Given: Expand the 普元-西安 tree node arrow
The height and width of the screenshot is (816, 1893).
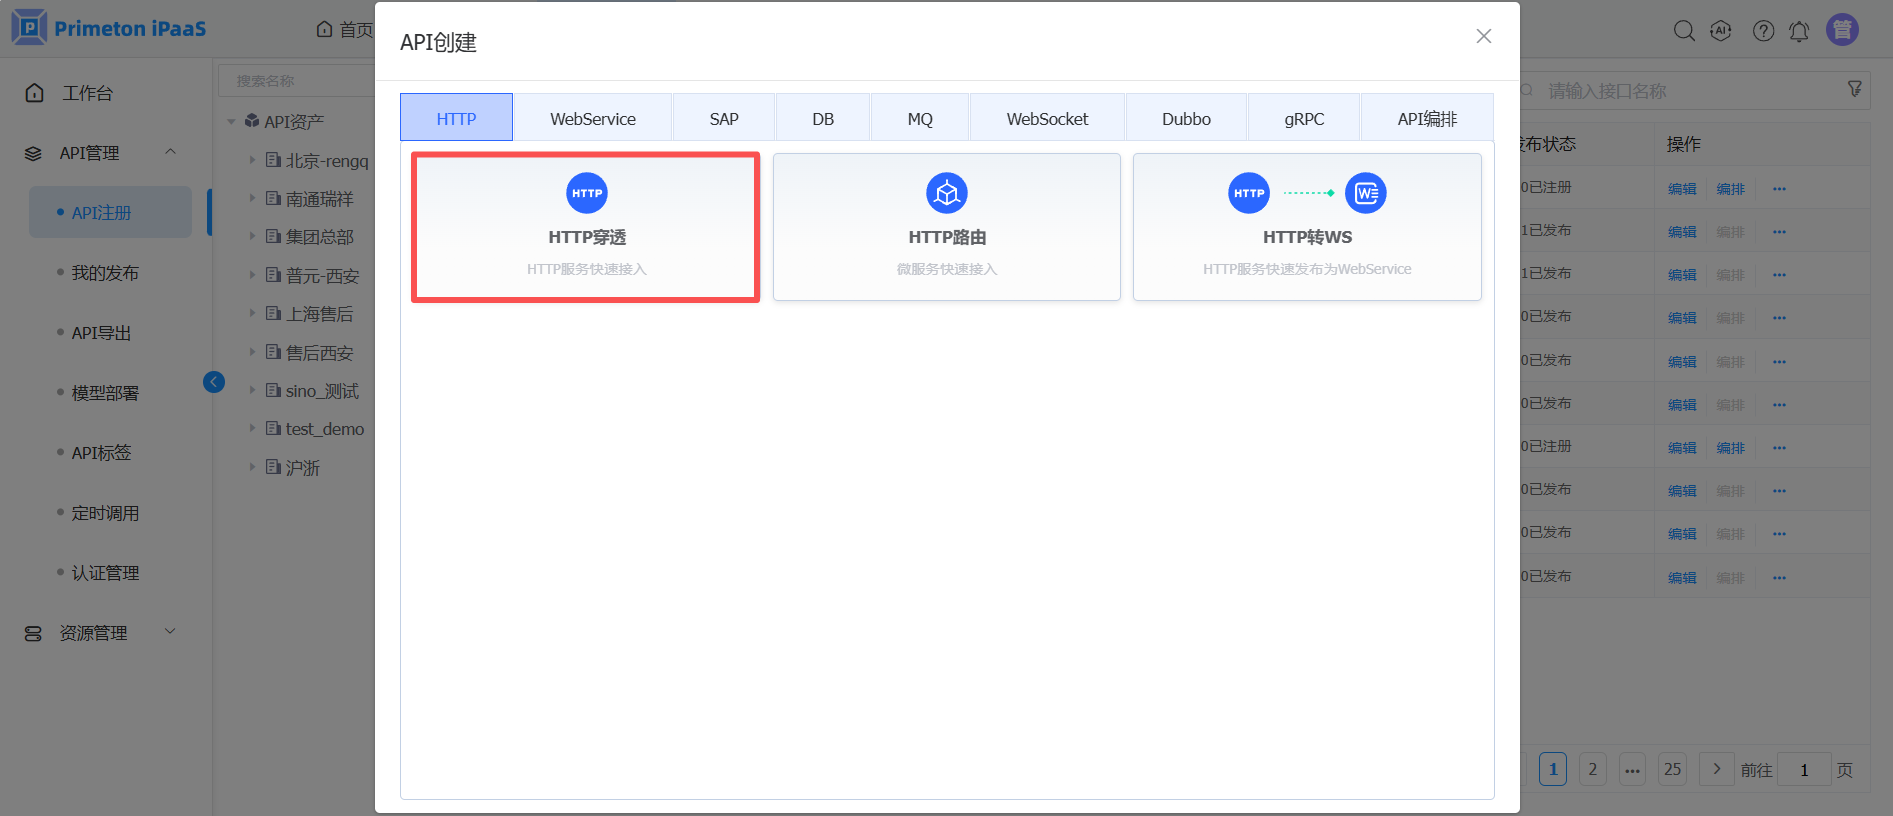Looking at the screenshot, I should coord(252,274).
